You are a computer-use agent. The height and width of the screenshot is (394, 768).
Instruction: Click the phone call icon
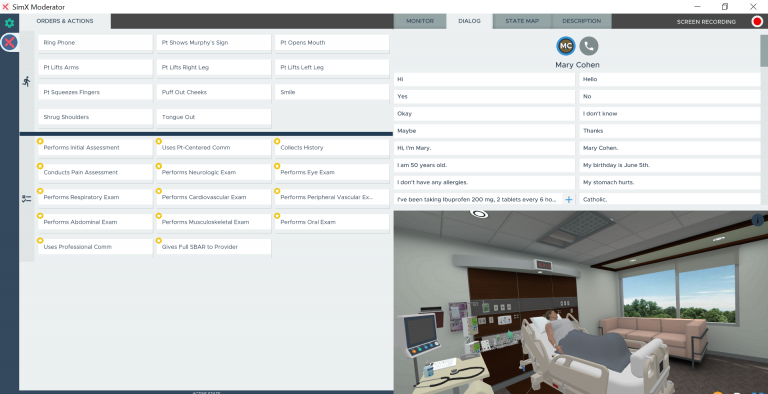coord(589,46)
